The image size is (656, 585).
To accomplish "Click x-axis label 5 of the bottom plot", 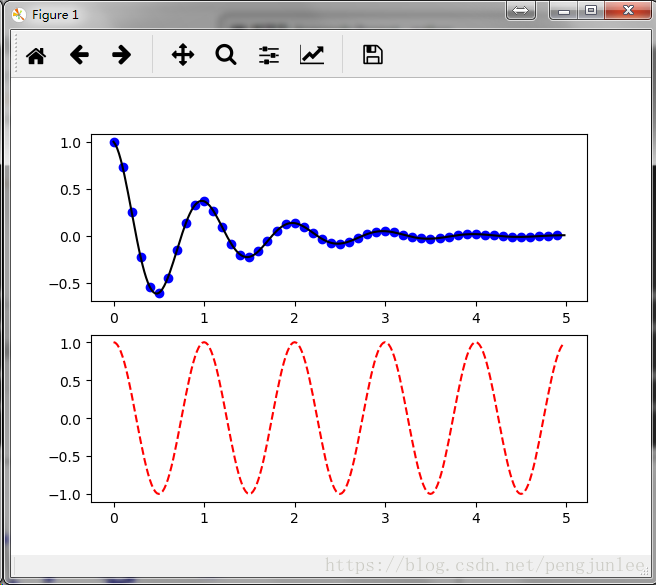I will [566, 518].
